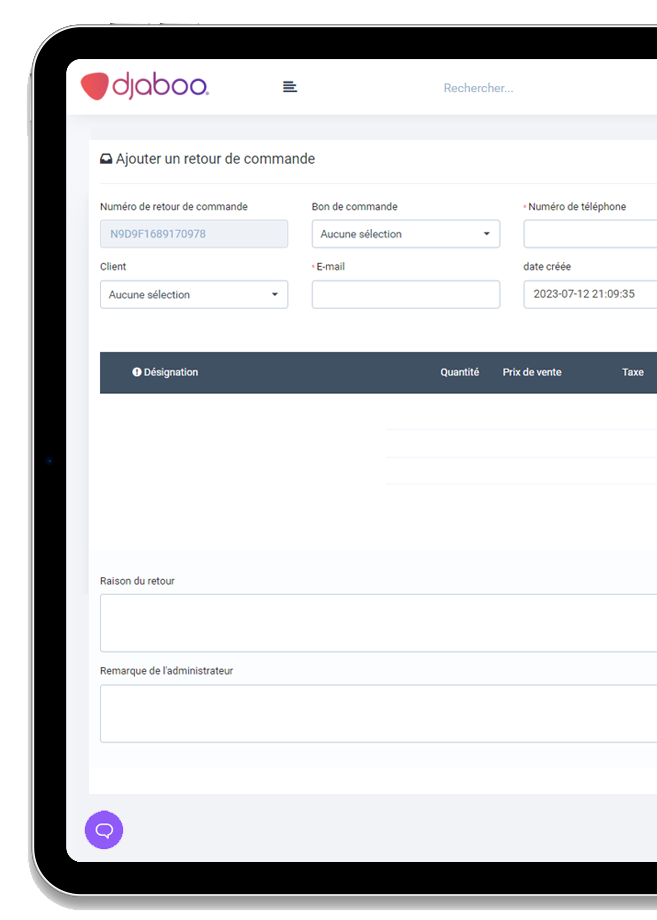Click the djaboo logo
Viewport: 657px width, 920px height.
point(144,86)
